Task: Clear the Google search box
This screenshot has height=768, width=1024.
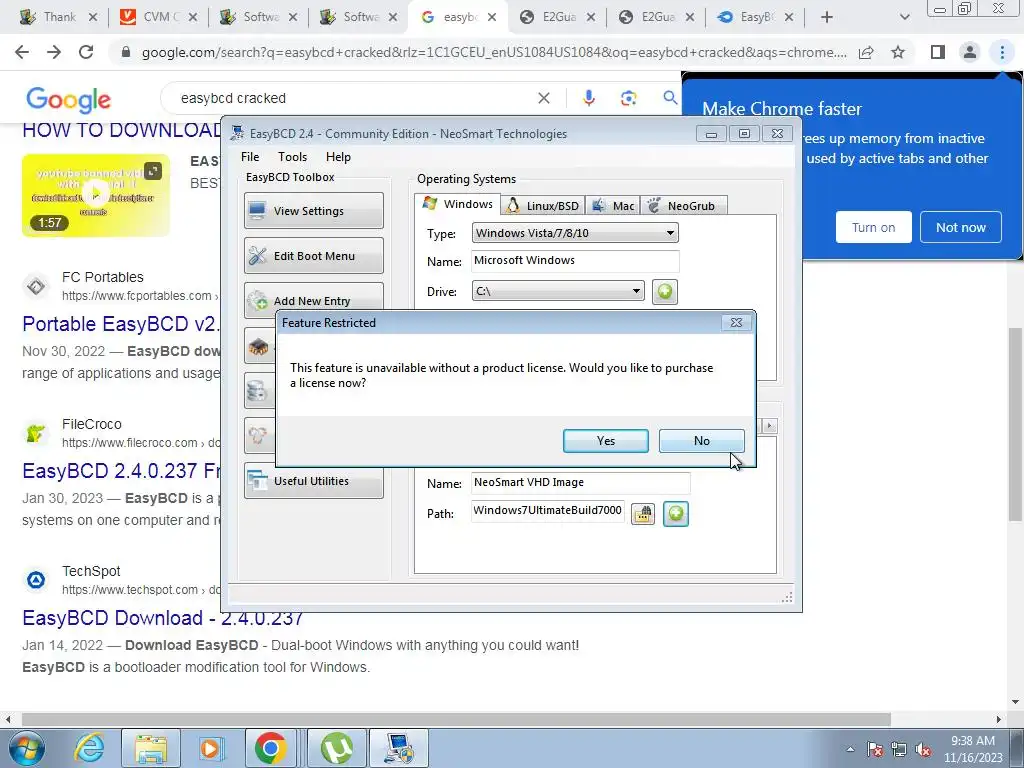Action: click(x=543, y=98)
